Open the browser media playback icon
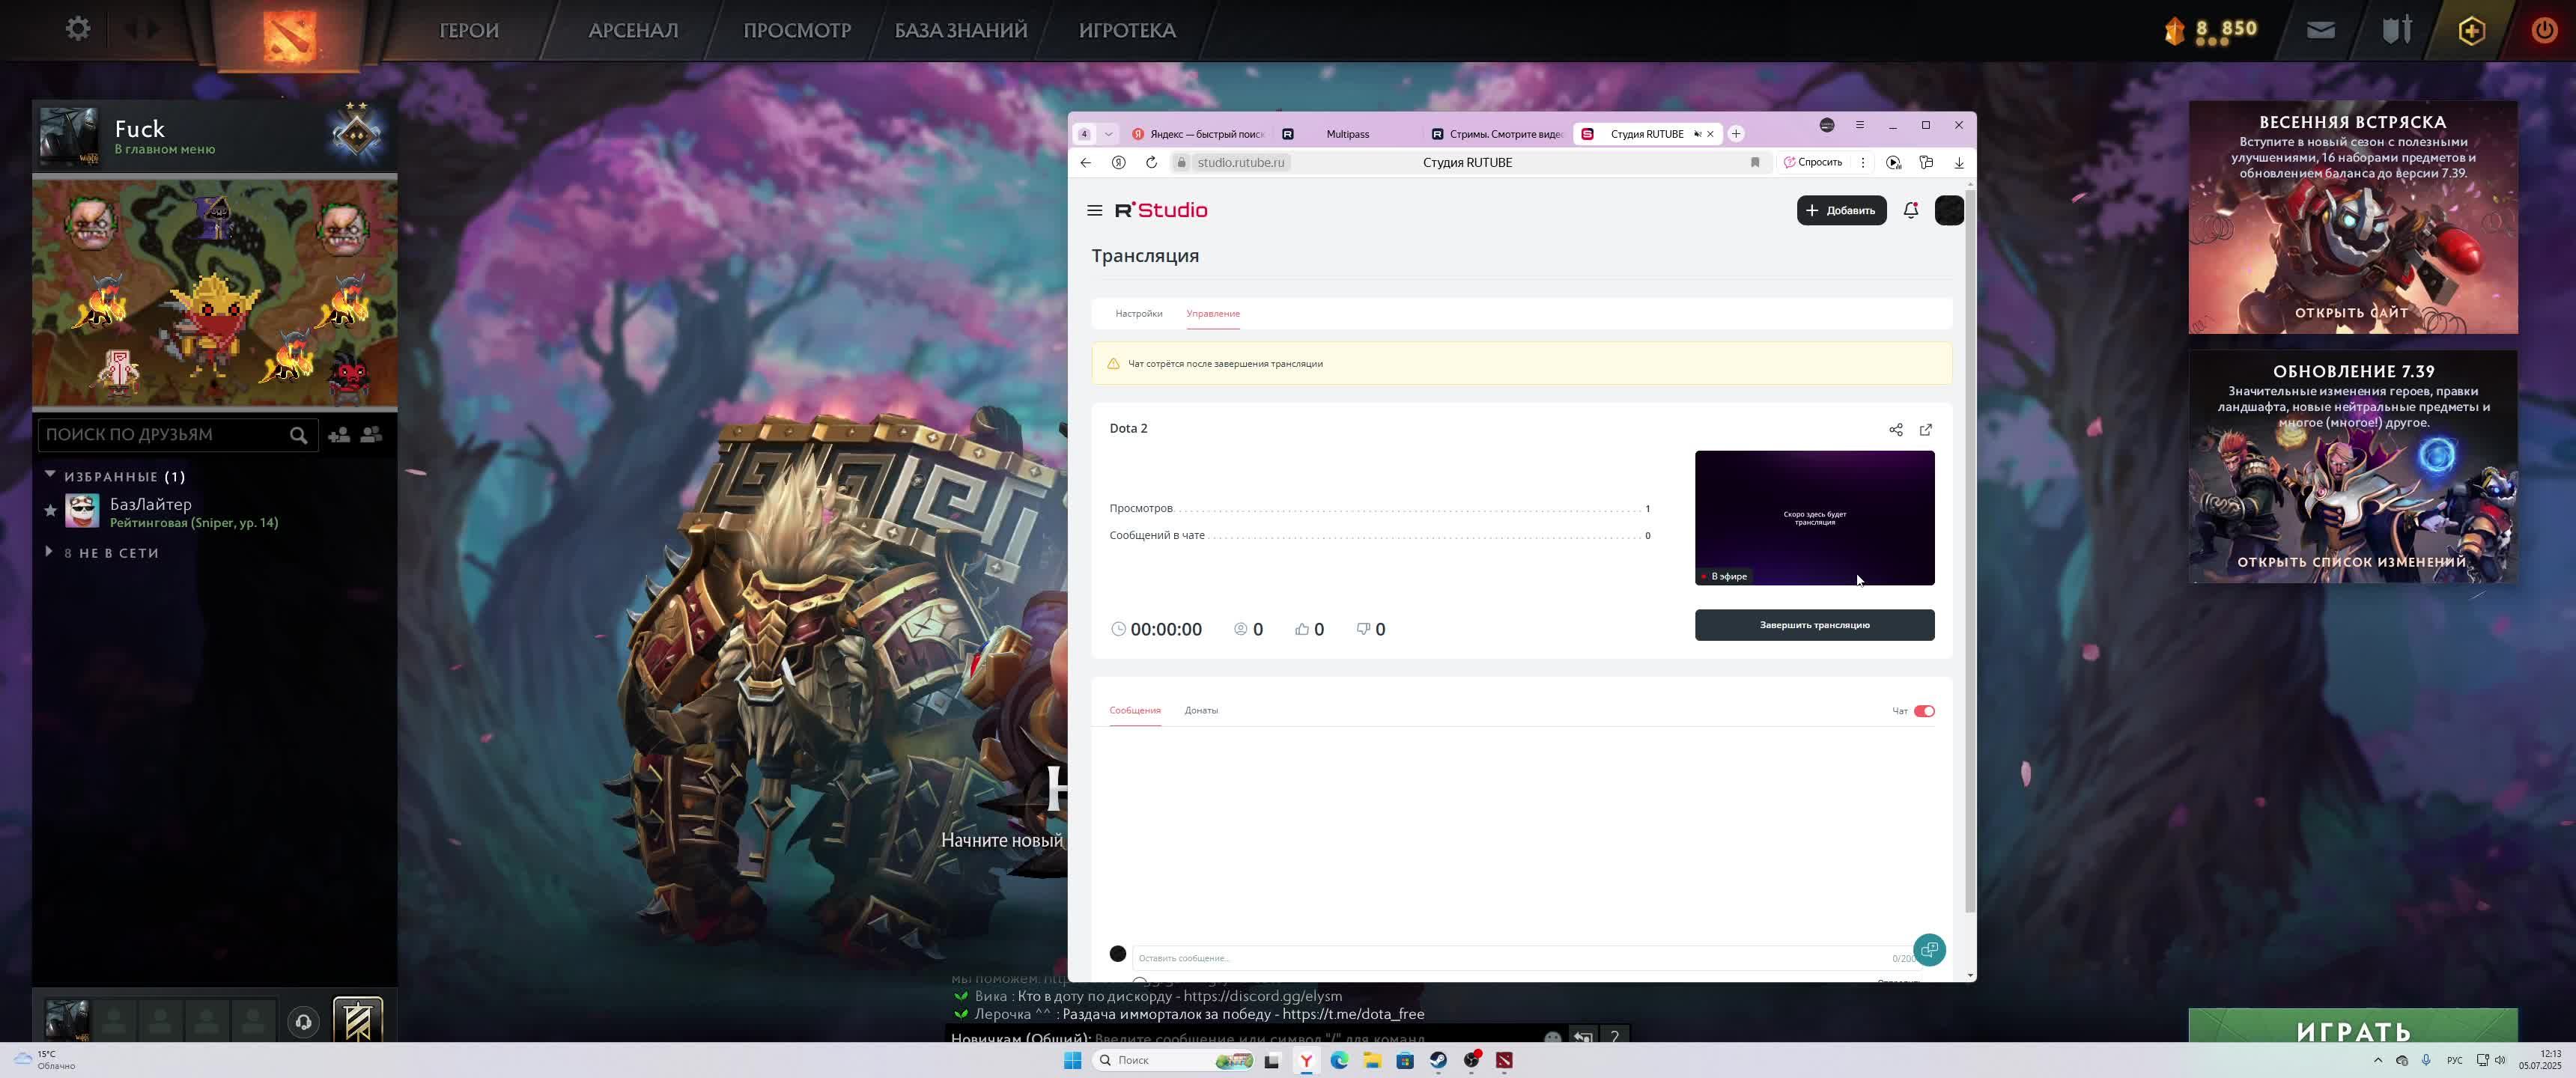2576x1078 pixels. coord(1893,162)
